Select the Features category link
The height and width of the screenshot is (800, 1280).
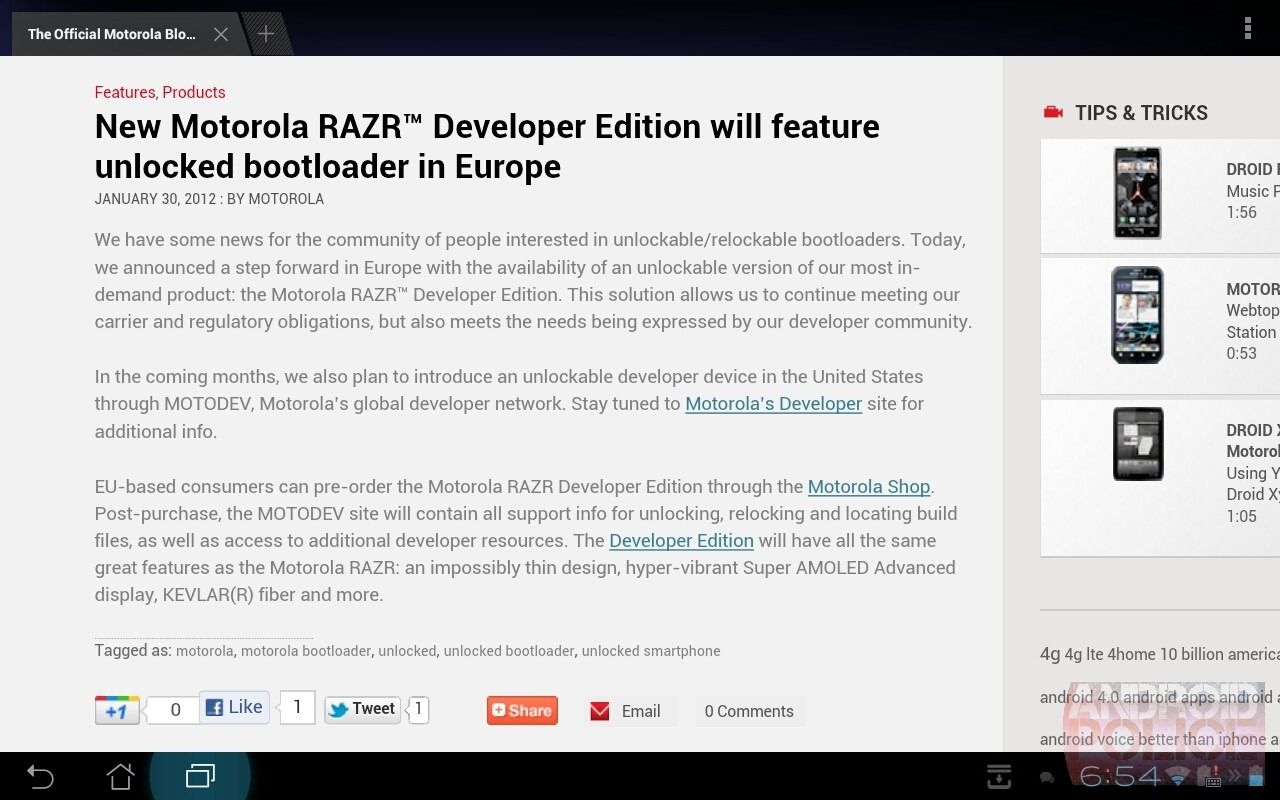124,92
